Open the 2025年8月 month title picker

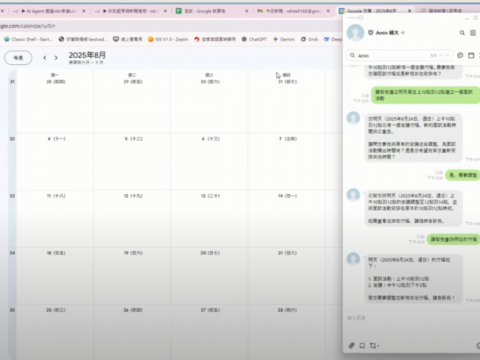tap(87, 55)
